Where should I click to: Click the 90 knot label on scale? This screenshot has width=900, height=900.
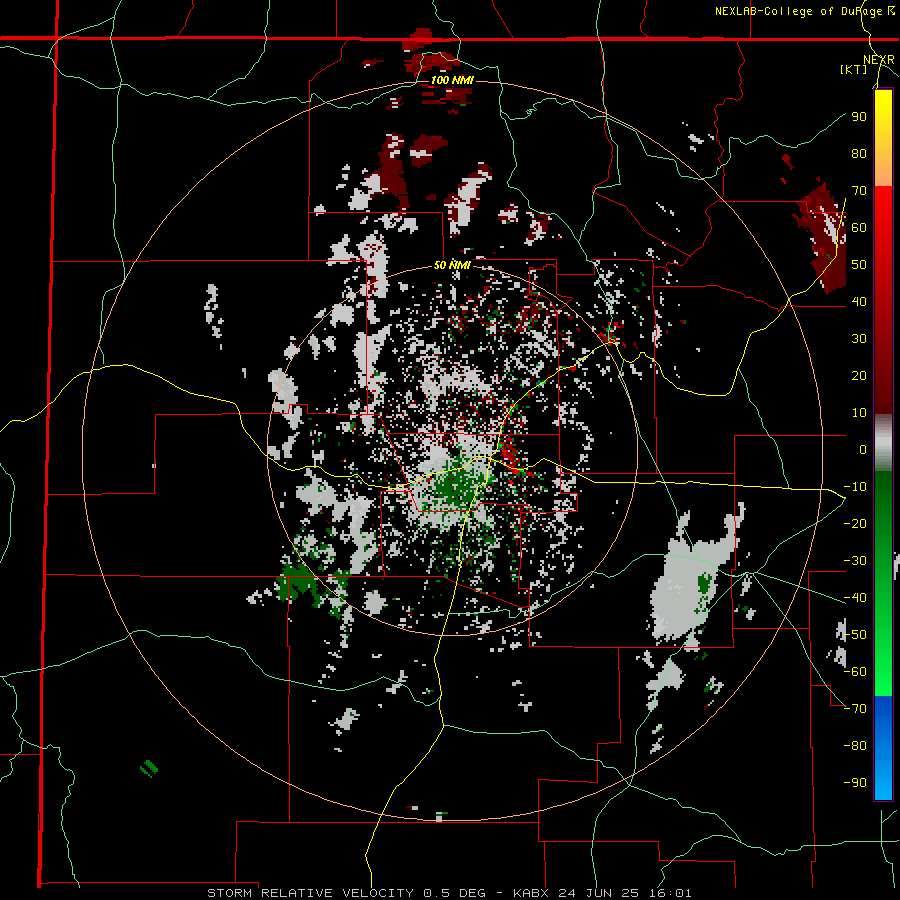859,117
